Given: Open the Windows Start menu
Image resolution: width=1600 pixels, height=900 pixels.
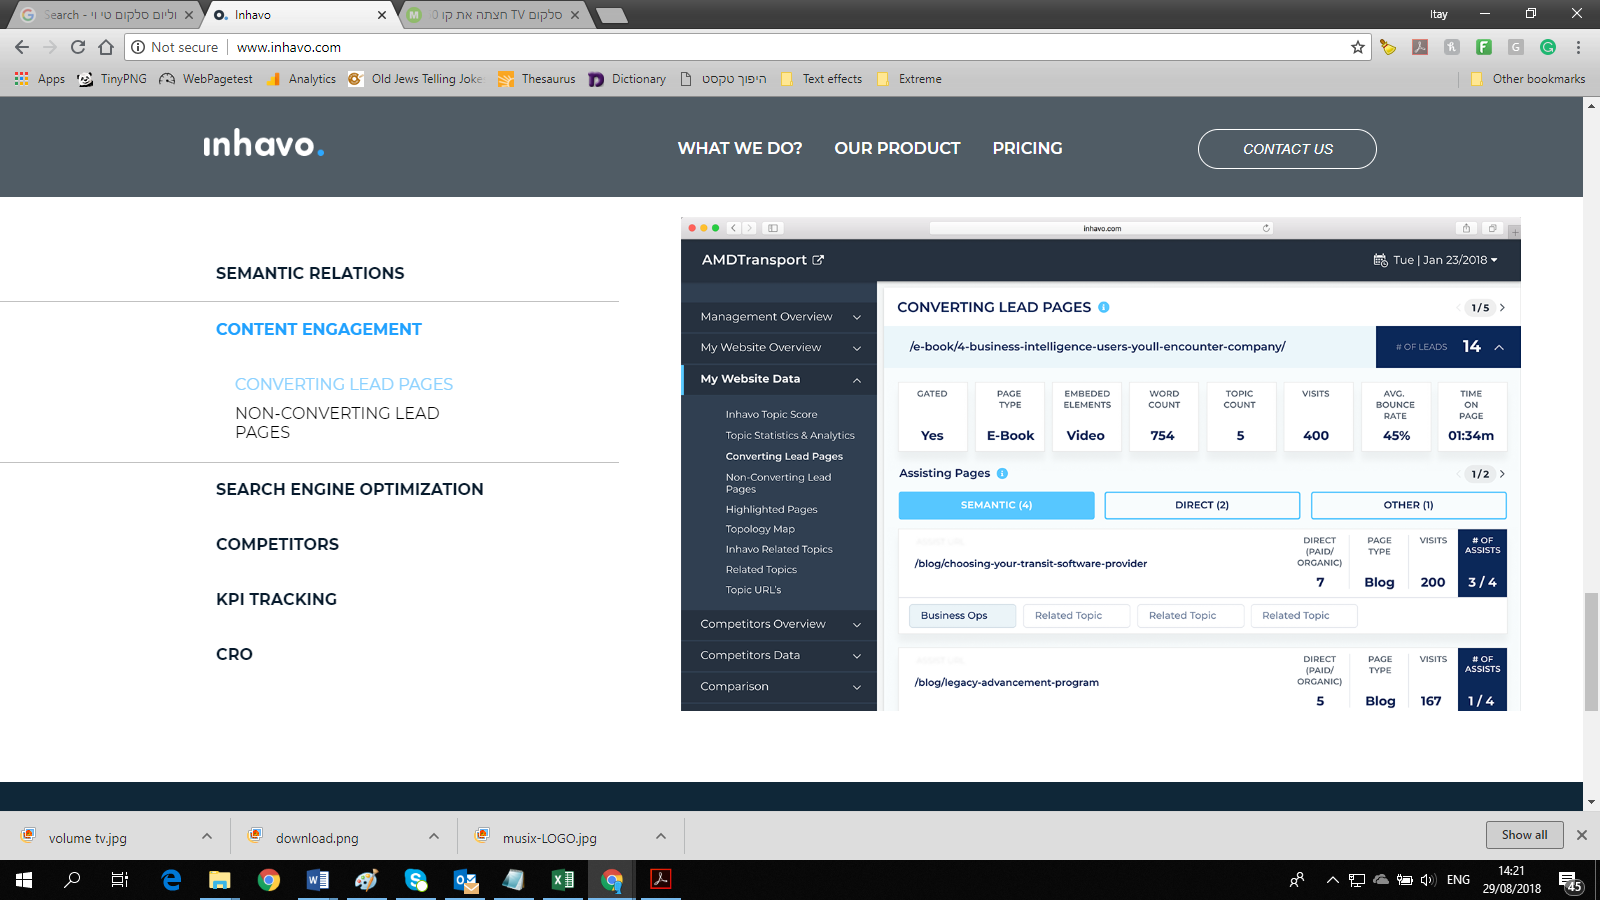Looking at the screenshot, I should [x=24, y=880].
